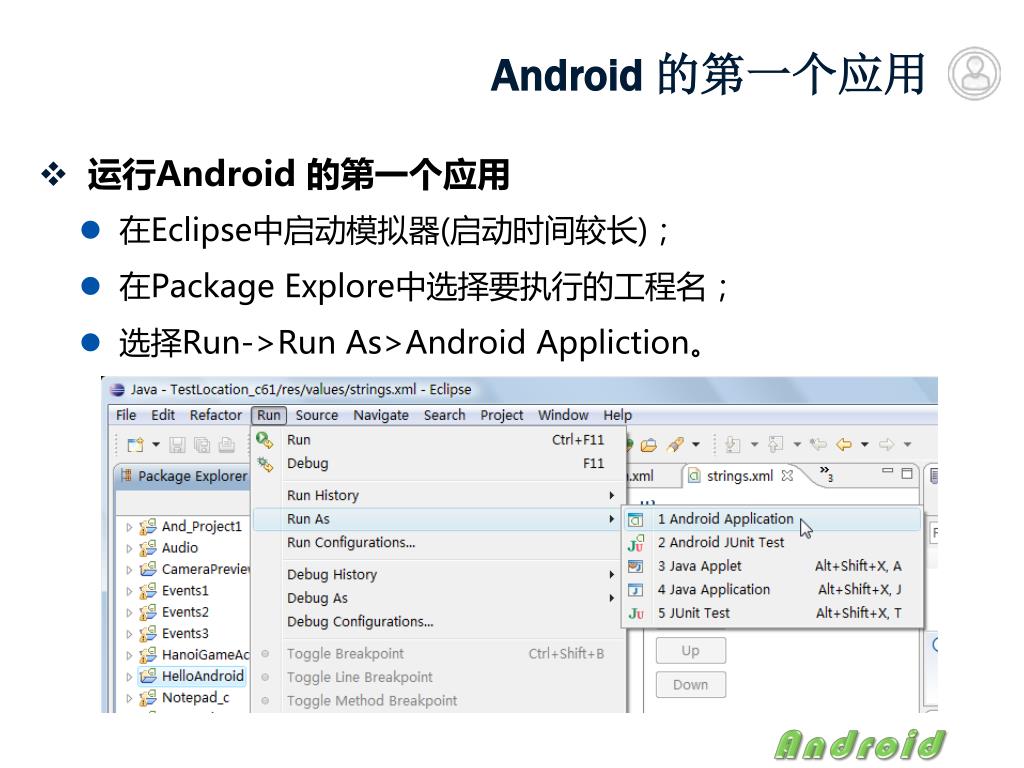Screen dimensions: 1024x768
Task: Click the JUnit Test icon
Action: 636,613
